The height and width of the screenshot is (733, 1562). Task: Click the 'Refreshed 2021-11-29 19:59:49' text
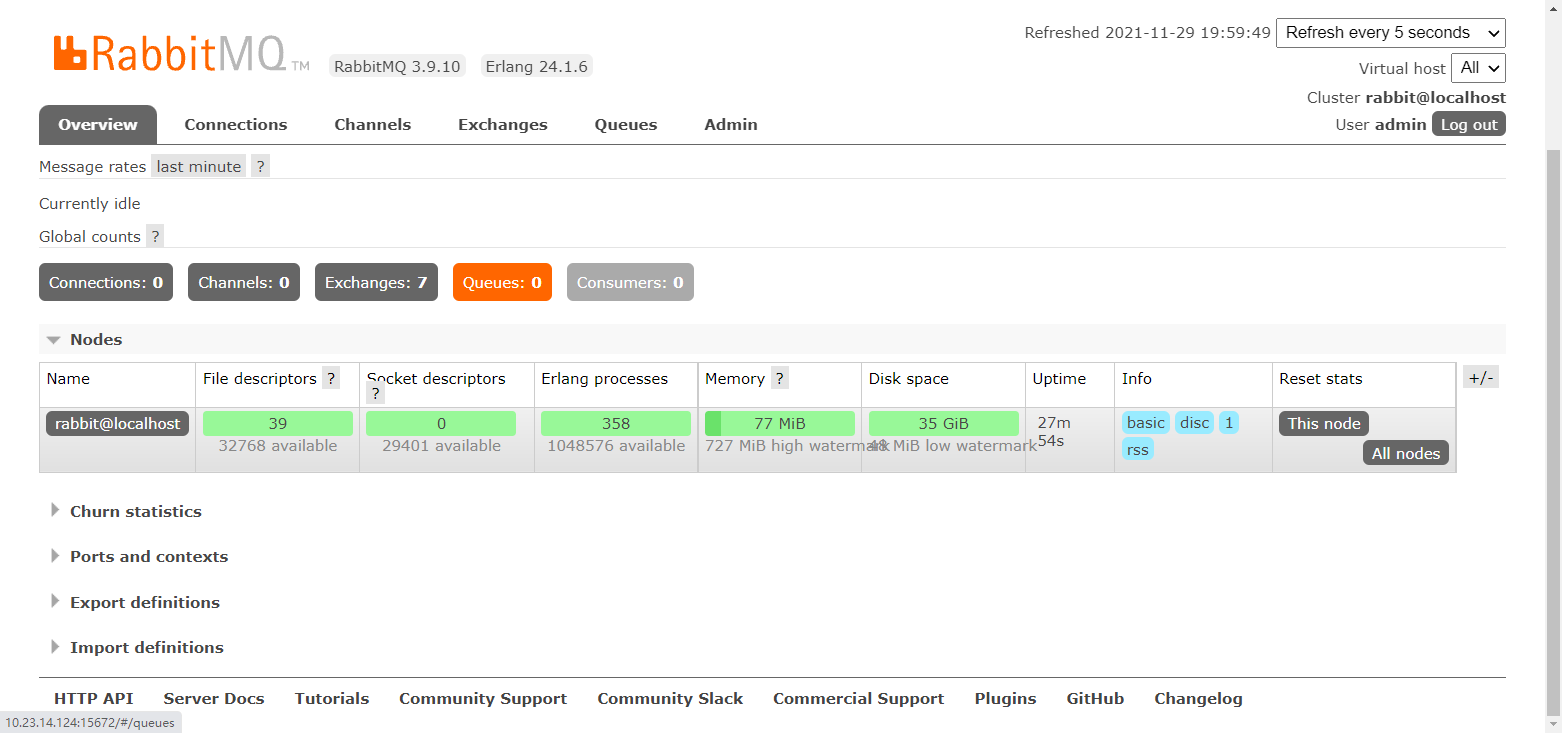pos(1148,33)
